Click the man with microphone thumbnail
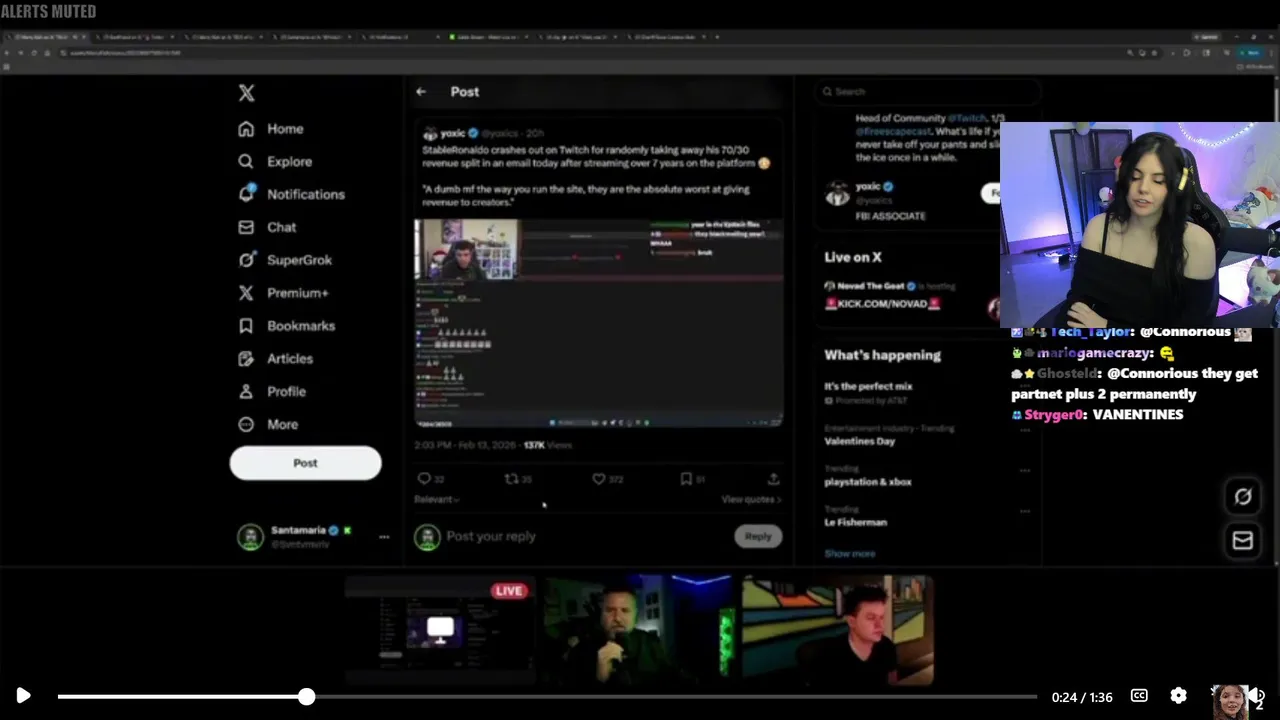This screenshot has width=1280, height=720. coord(638,631)
